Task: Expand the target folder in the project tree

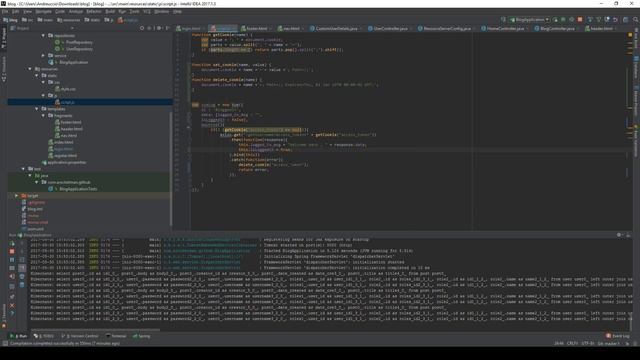Action: pos(17,196)
